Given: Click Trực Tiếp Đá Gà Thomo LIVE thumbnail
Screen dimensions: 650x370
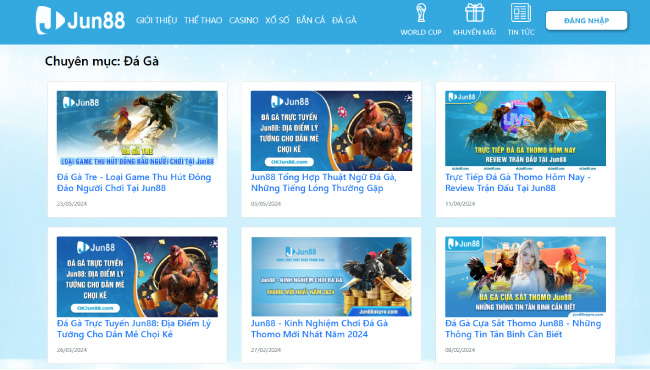Looking at the screenshot, I should tap(525, 131).
